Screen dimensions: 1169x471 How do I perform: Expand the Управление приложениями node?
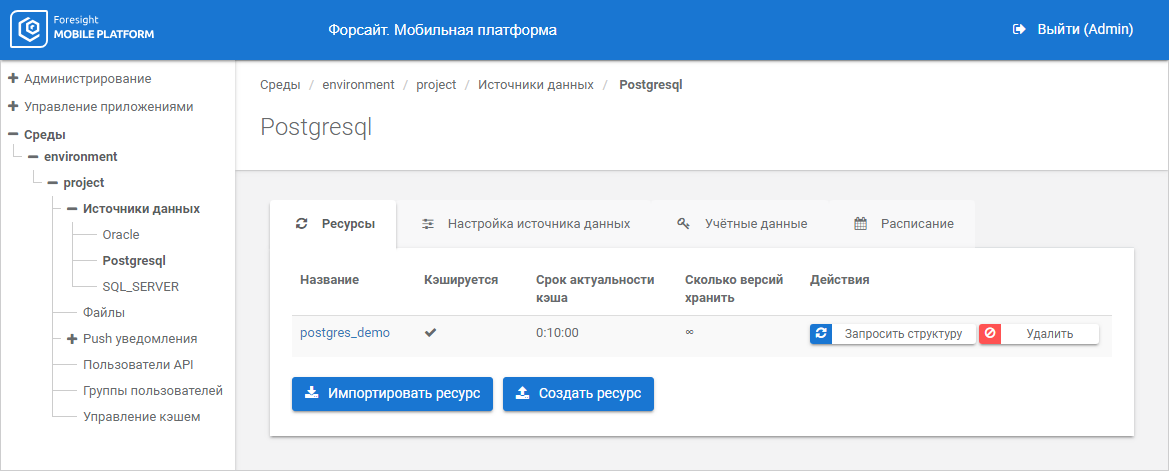pos(13,106)
